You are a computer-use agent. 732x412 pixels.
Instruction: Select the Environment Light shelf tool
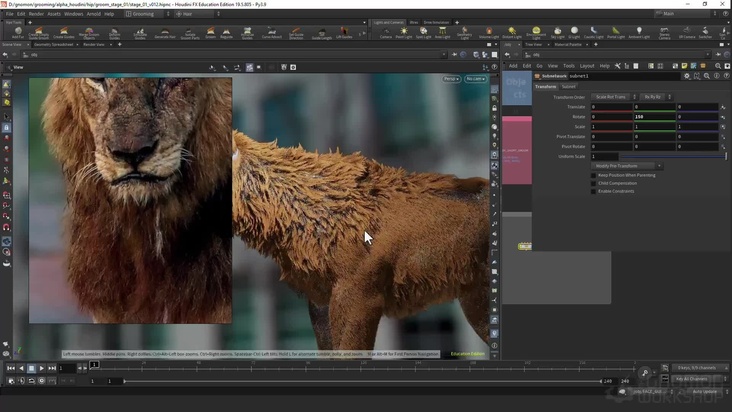pyautogui.click(x=536, y=32)
